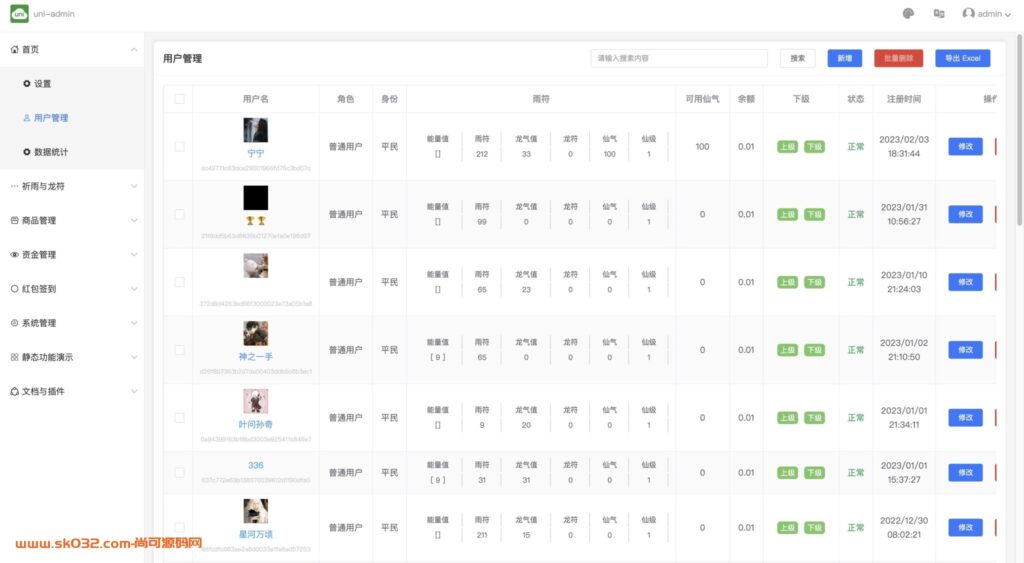Expand the 祈雨与龙符 sidebar menu
Viewport: 1024px width, 563px height.
coord(134,186)
